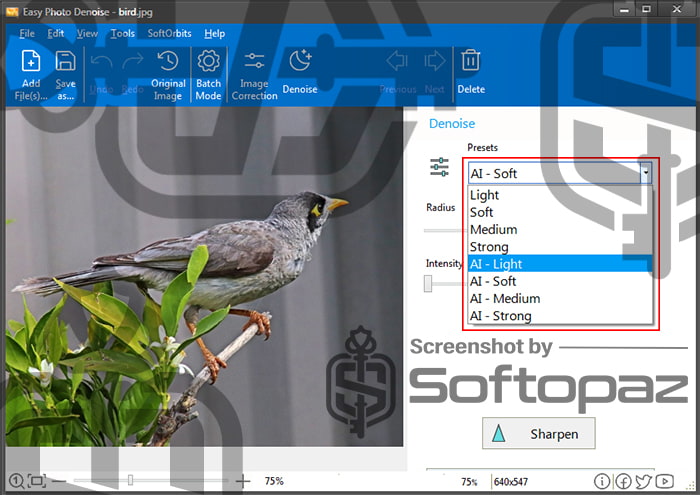Open the info icon in status bar

(602, 481)
